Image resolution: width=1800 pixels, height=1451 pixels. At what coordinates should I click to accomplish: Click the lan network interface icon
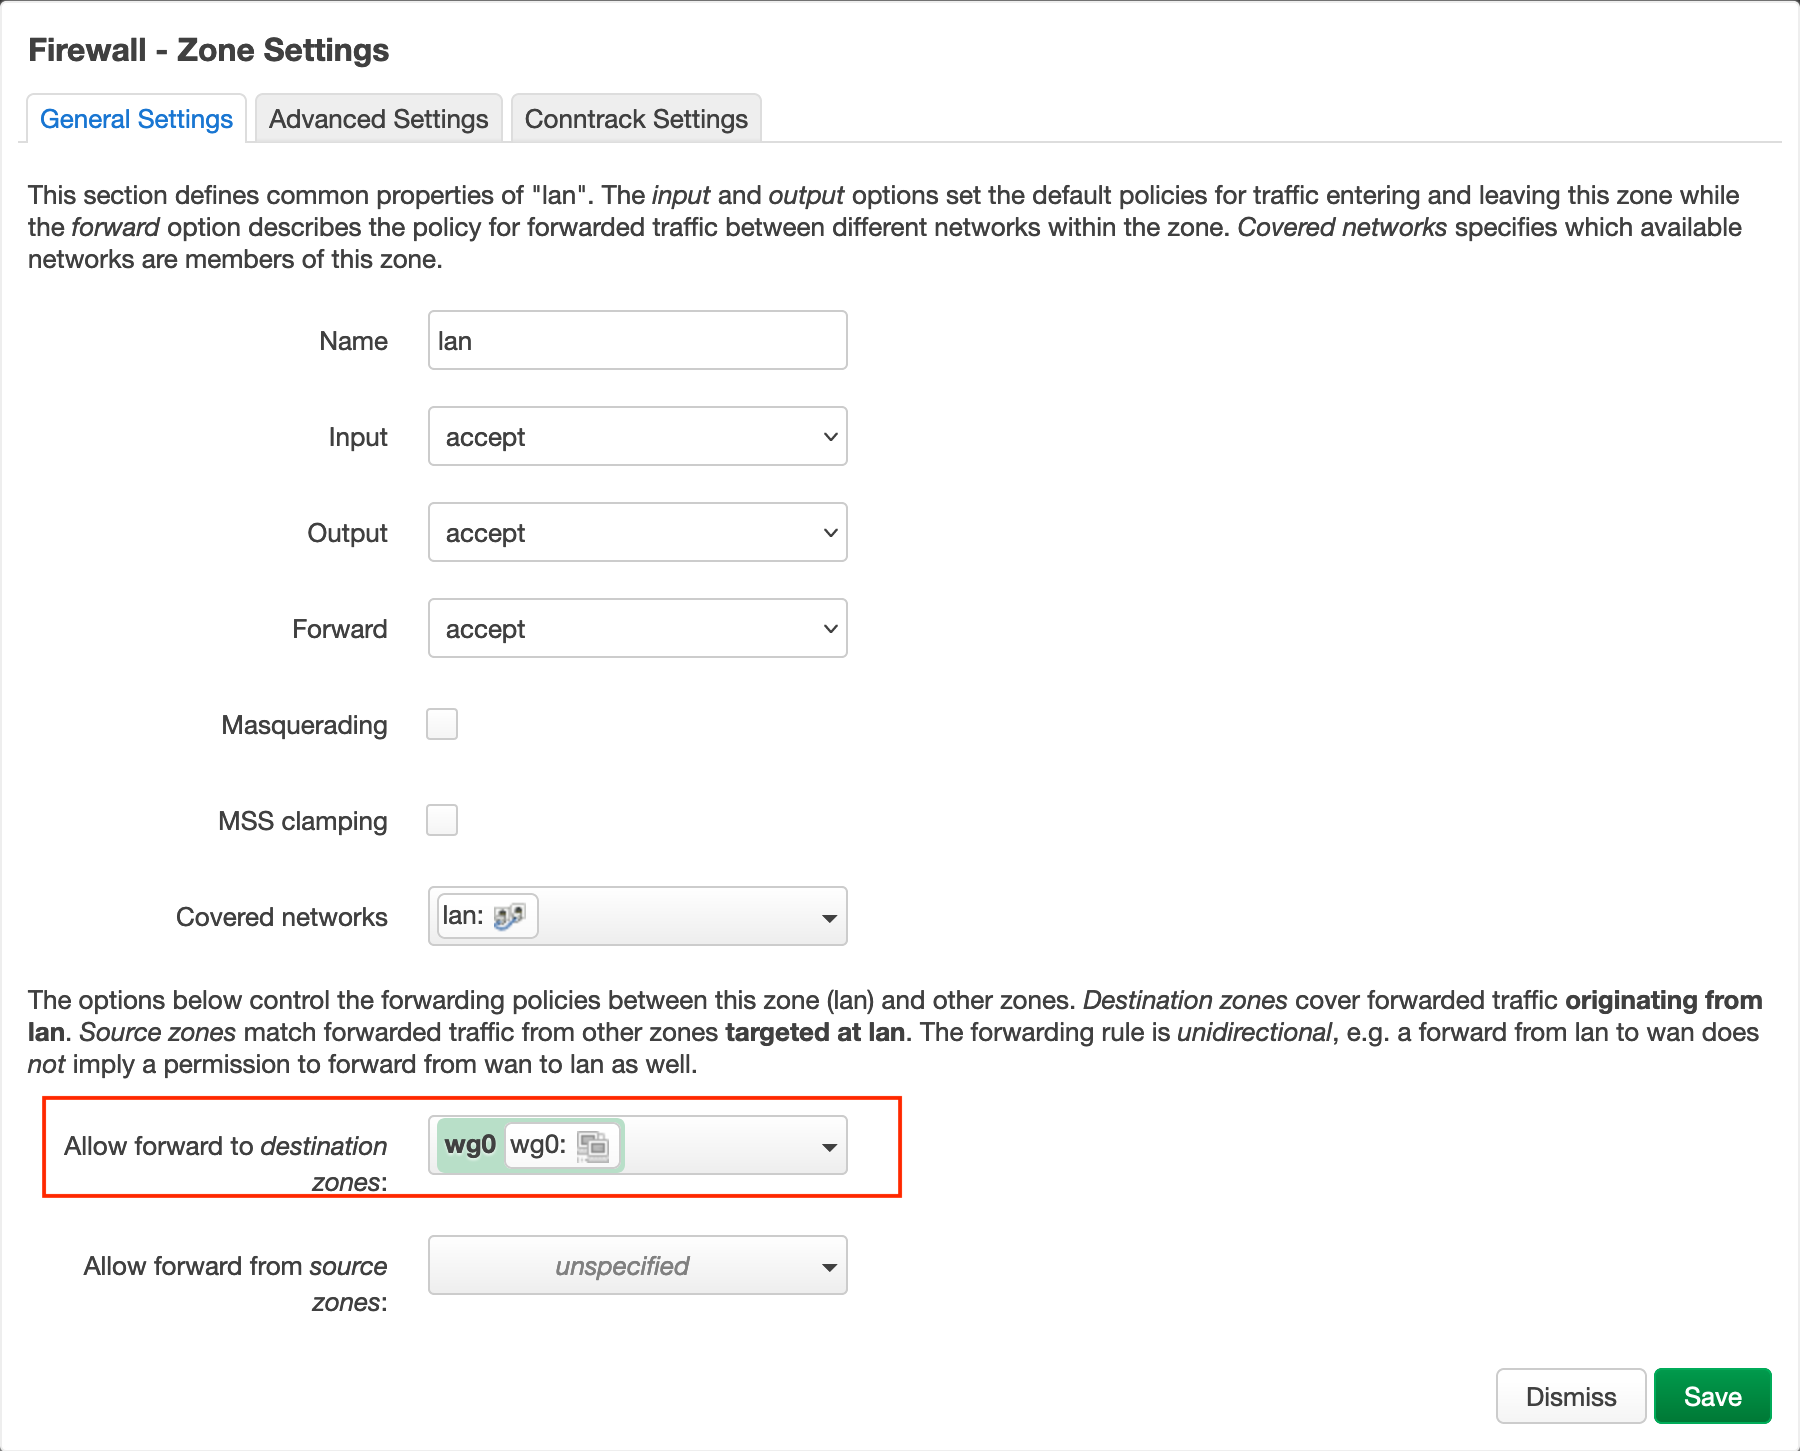509,916
